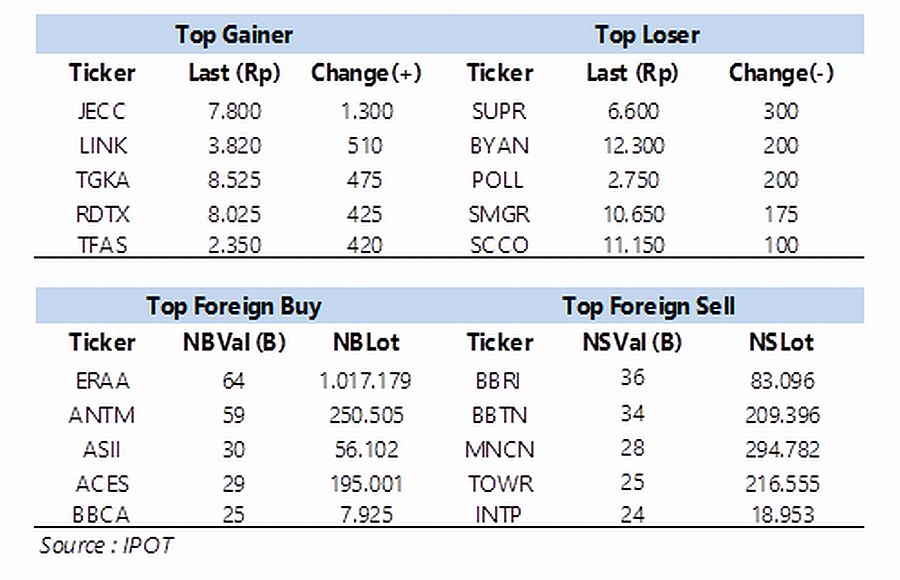This screenshot has width=900, height=580.
Task: Click the Top Gainer header
Action: click(x=234, y=34)
